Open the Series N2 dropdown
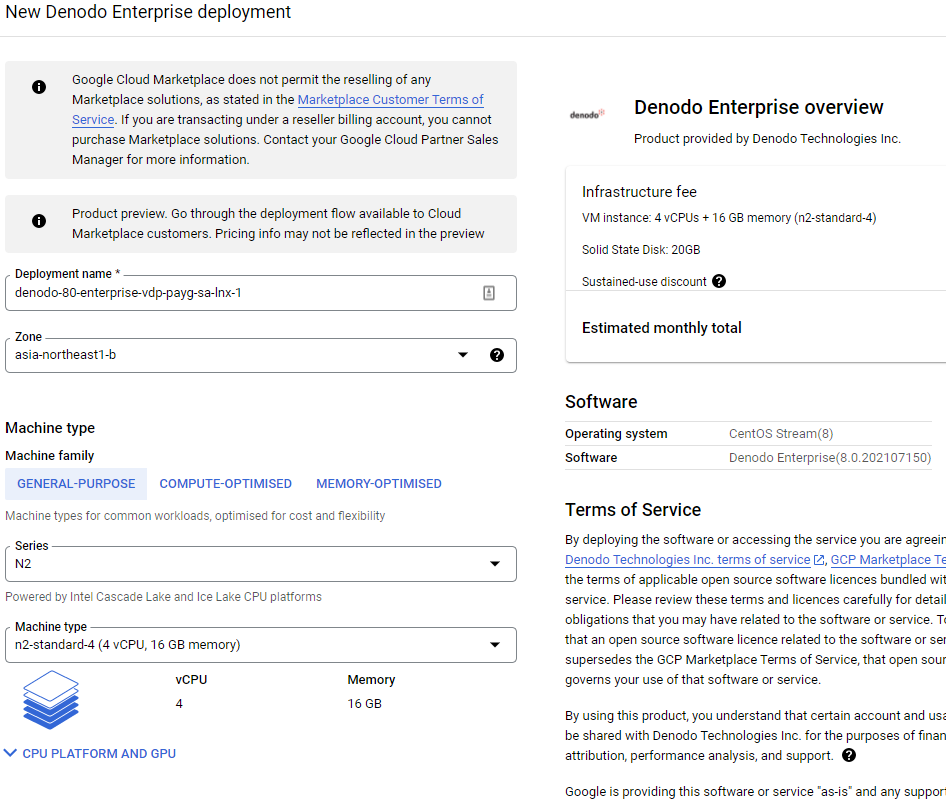Image resolution: width=946 pixels, height=802 pixels. coord(261,564)
